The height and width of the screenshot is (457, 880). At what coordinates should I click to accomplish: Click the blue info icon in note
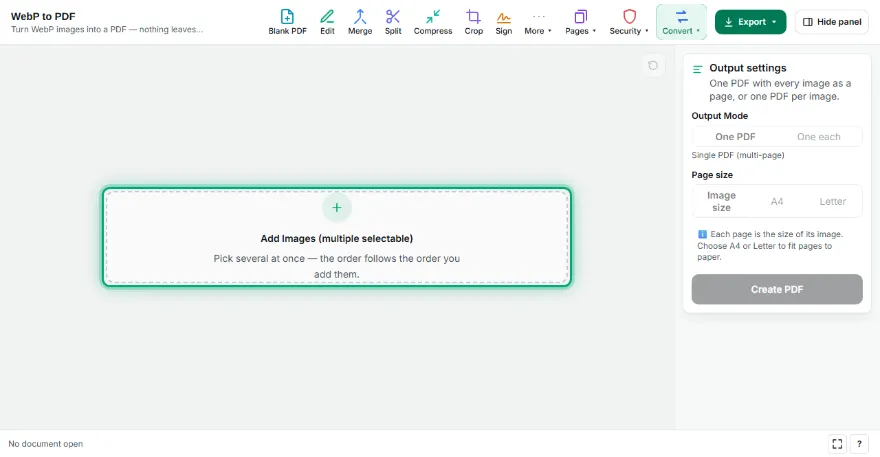point(702,234)
